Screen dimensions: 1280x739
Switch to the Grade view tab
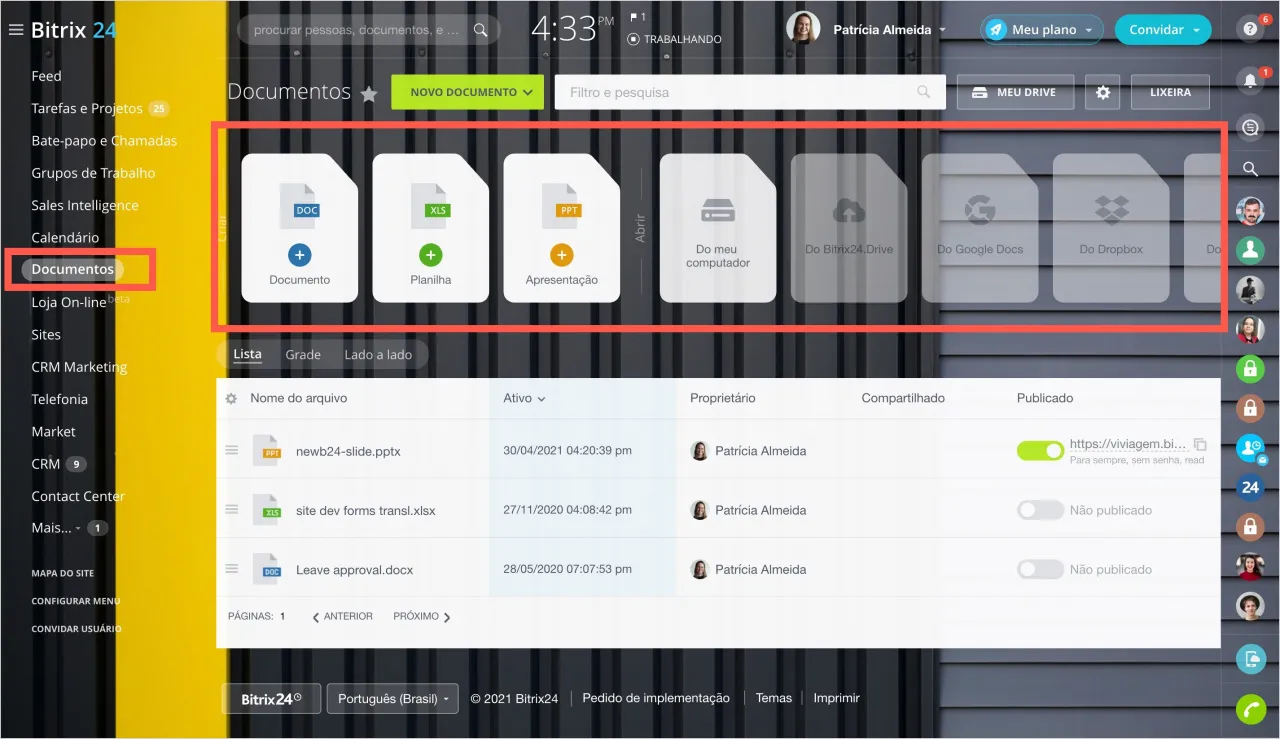pos(303,355)
